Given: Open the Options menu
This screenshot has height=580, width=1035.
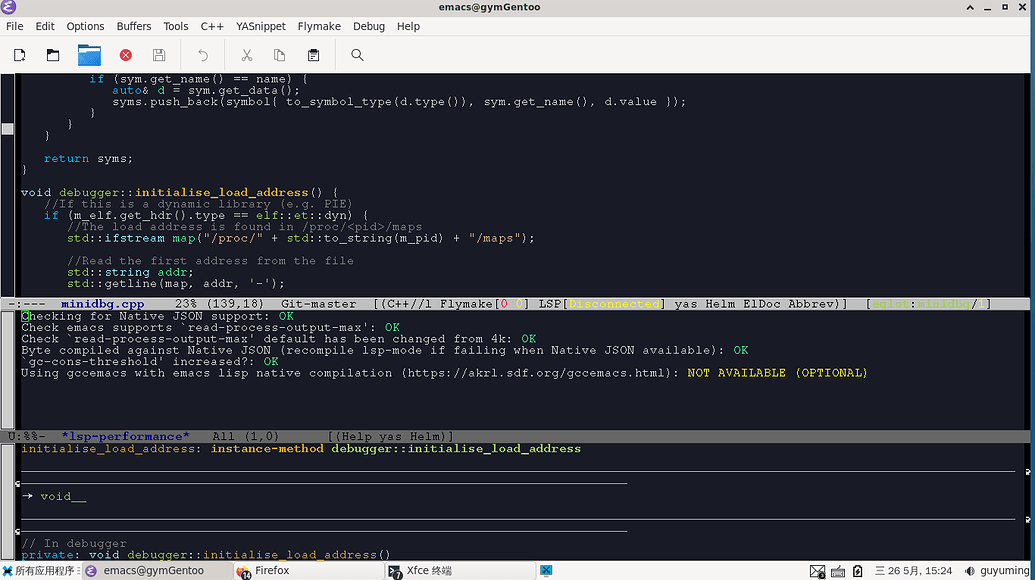Looking at the screenshot, I should click(x=85, y=26).
